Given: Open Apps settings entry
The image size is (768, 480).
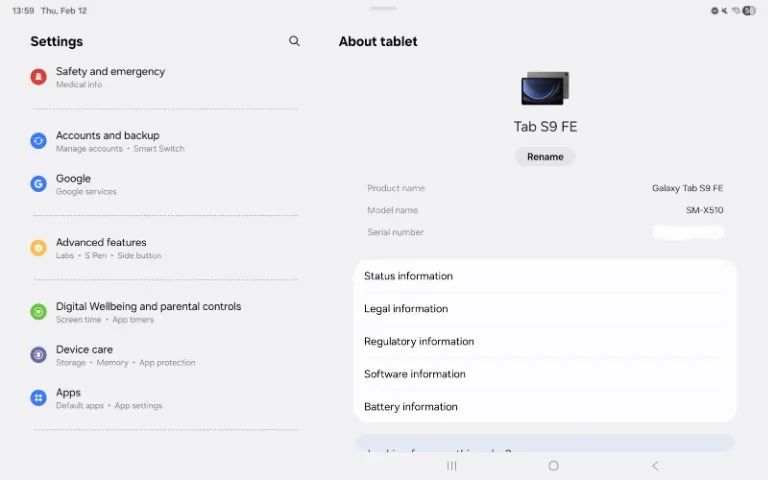Looking at the screenshot, I should pos(165,398).
